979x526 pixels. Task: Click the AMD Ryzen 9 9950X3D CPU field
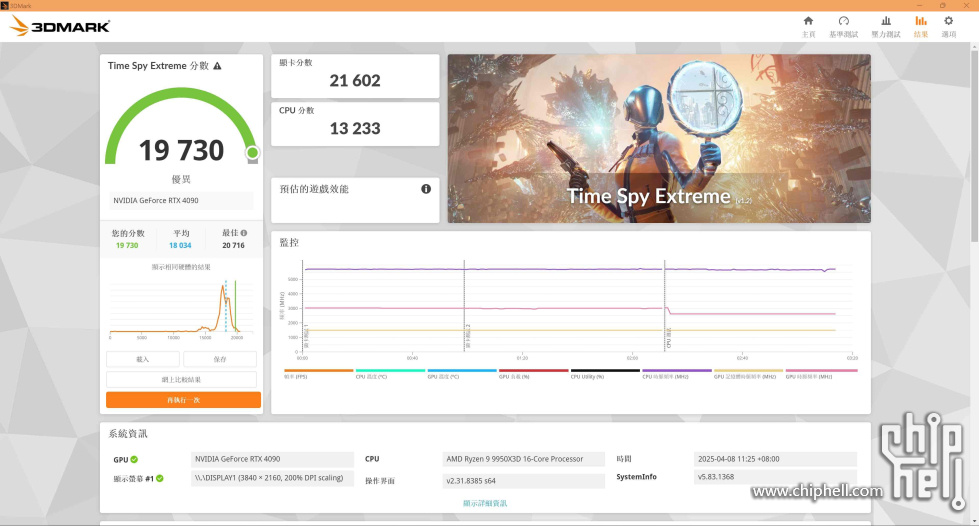(x=523, y=459)
